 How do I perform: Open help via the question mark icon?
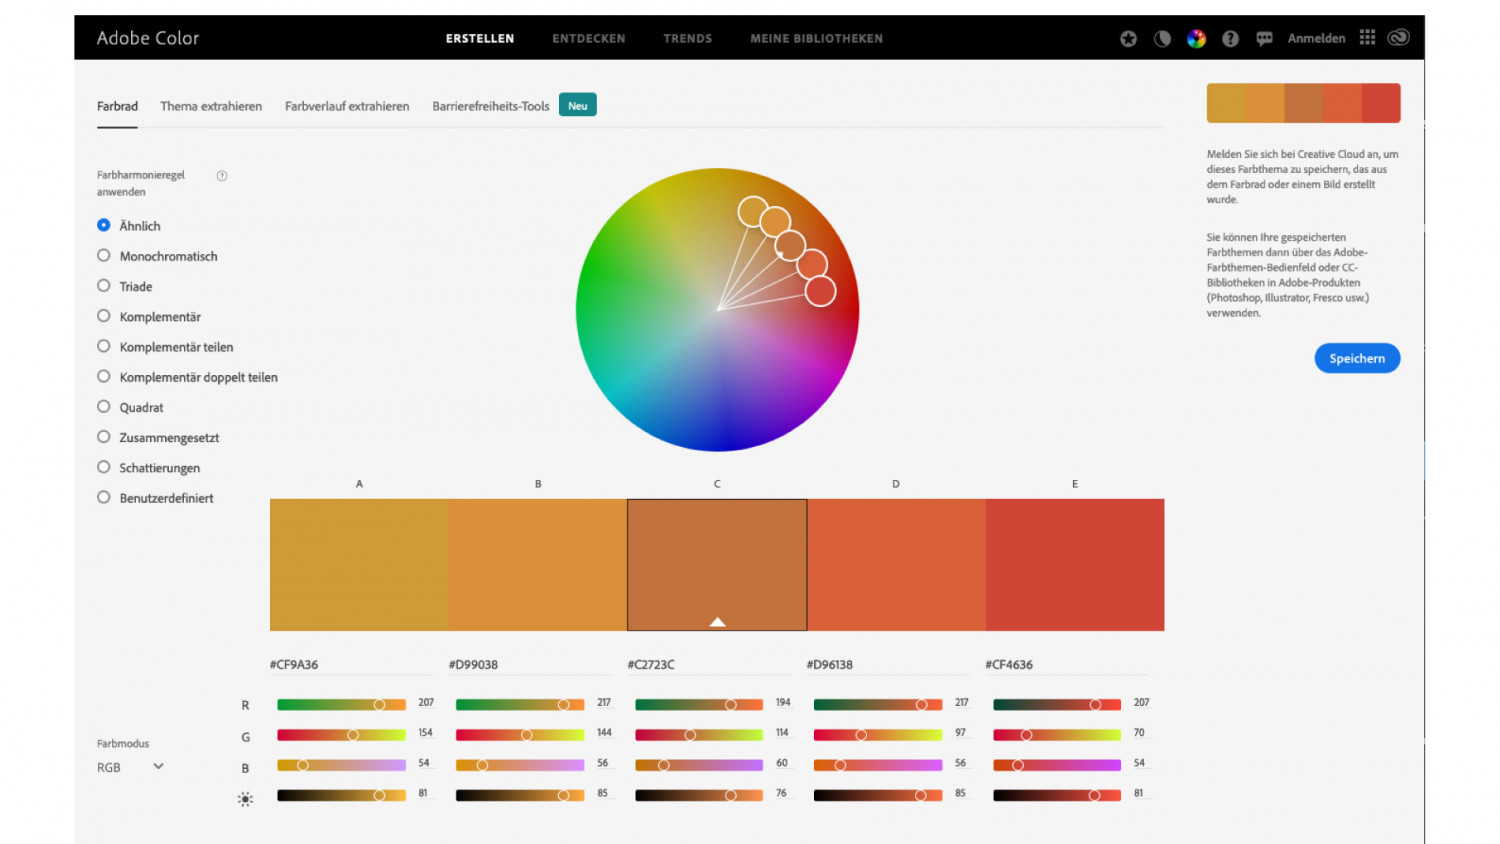[1230, 39]
